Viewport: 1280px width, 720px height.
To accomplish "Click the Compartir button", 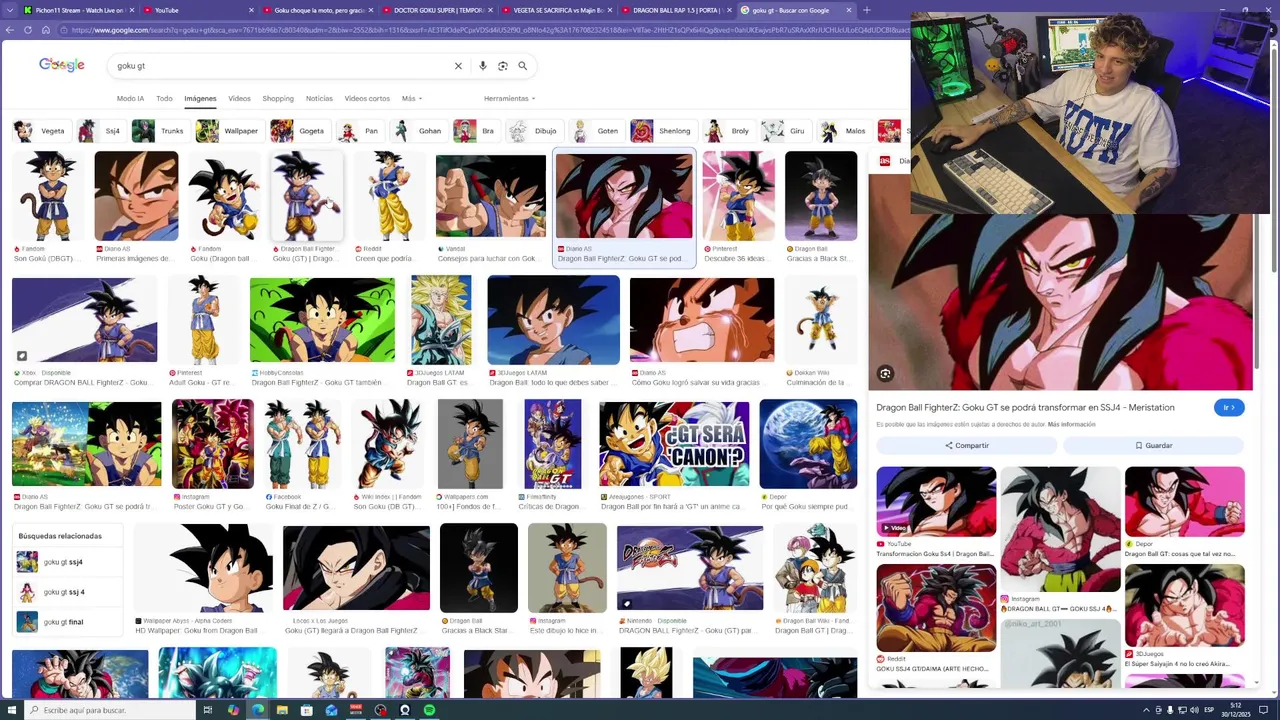I will pos(966,446).
